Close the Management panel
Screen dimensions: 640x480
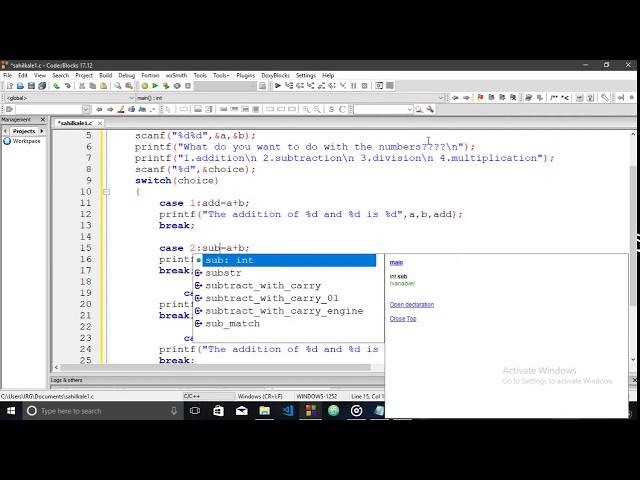42,120
